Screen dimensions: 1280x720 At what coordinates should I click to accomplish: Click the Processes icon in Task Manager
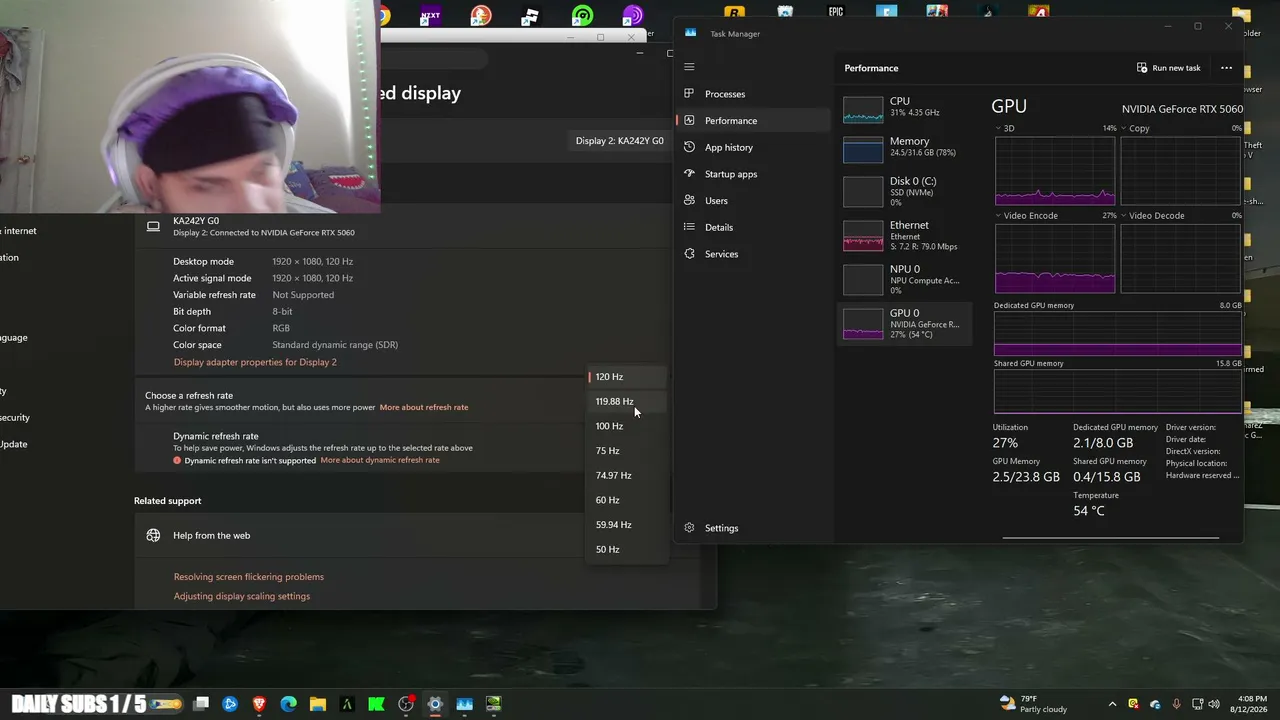click(689, 94)
